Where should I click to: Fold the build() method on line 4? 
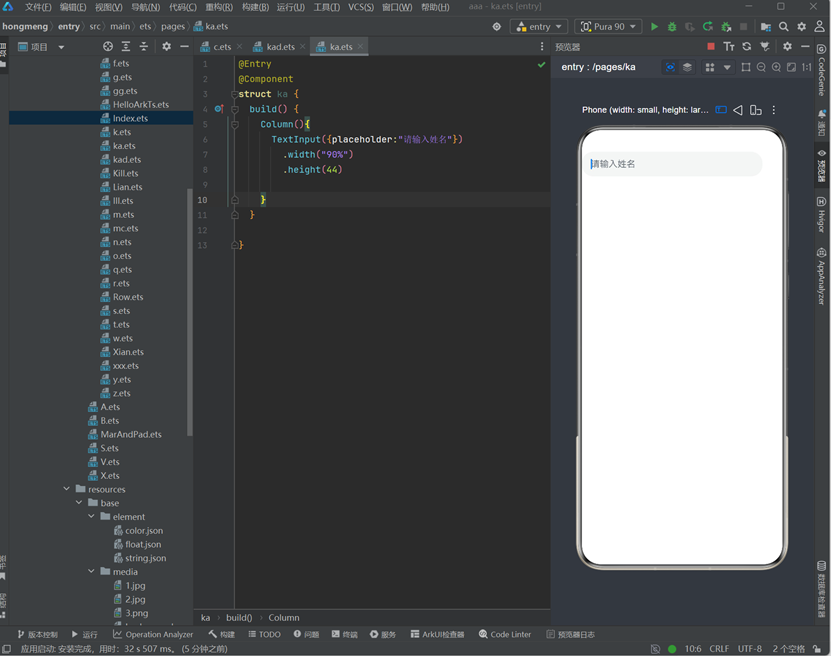(x=235, y=109)
